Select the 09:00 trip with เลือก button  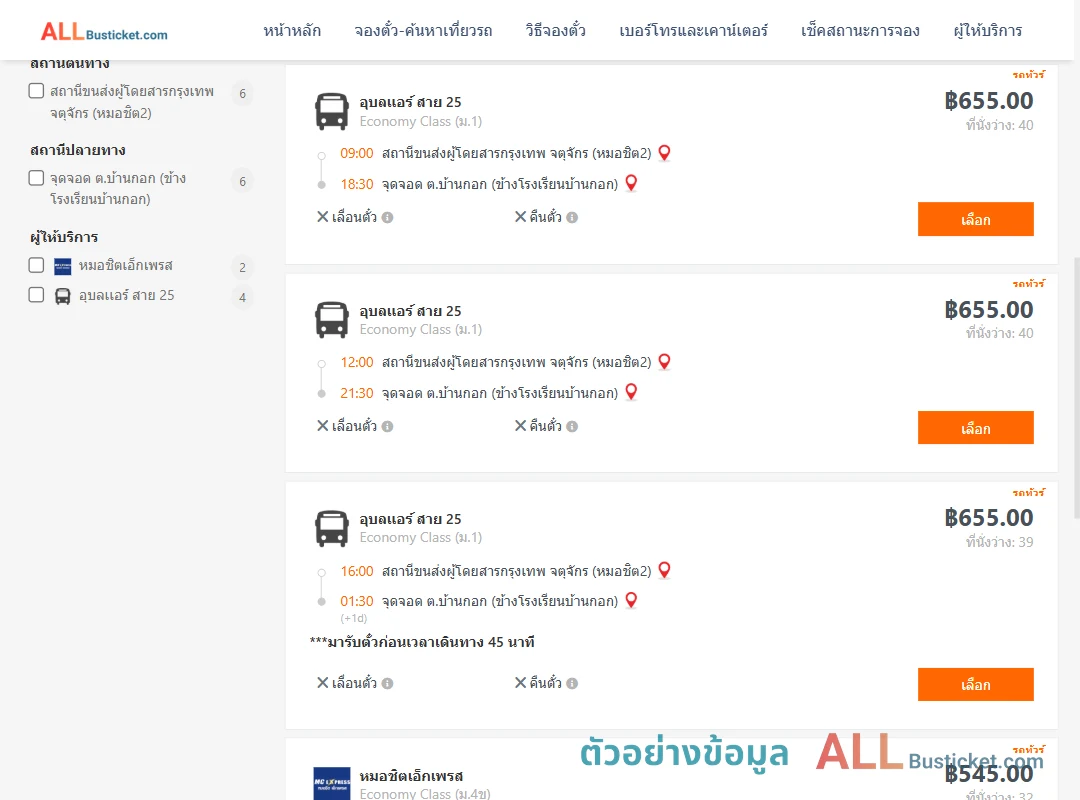click(x=975, y=219)
